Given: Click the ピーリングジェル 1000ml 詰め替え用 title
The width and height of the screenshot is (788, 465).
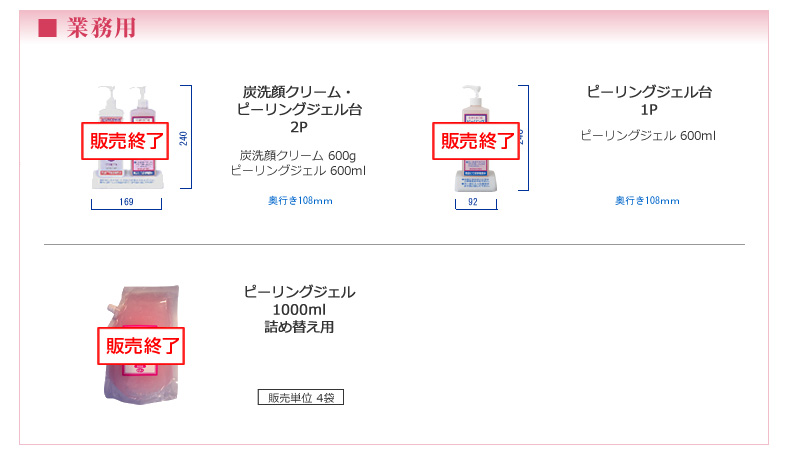Looking at the screenshot, I should [x=299, y=309].
